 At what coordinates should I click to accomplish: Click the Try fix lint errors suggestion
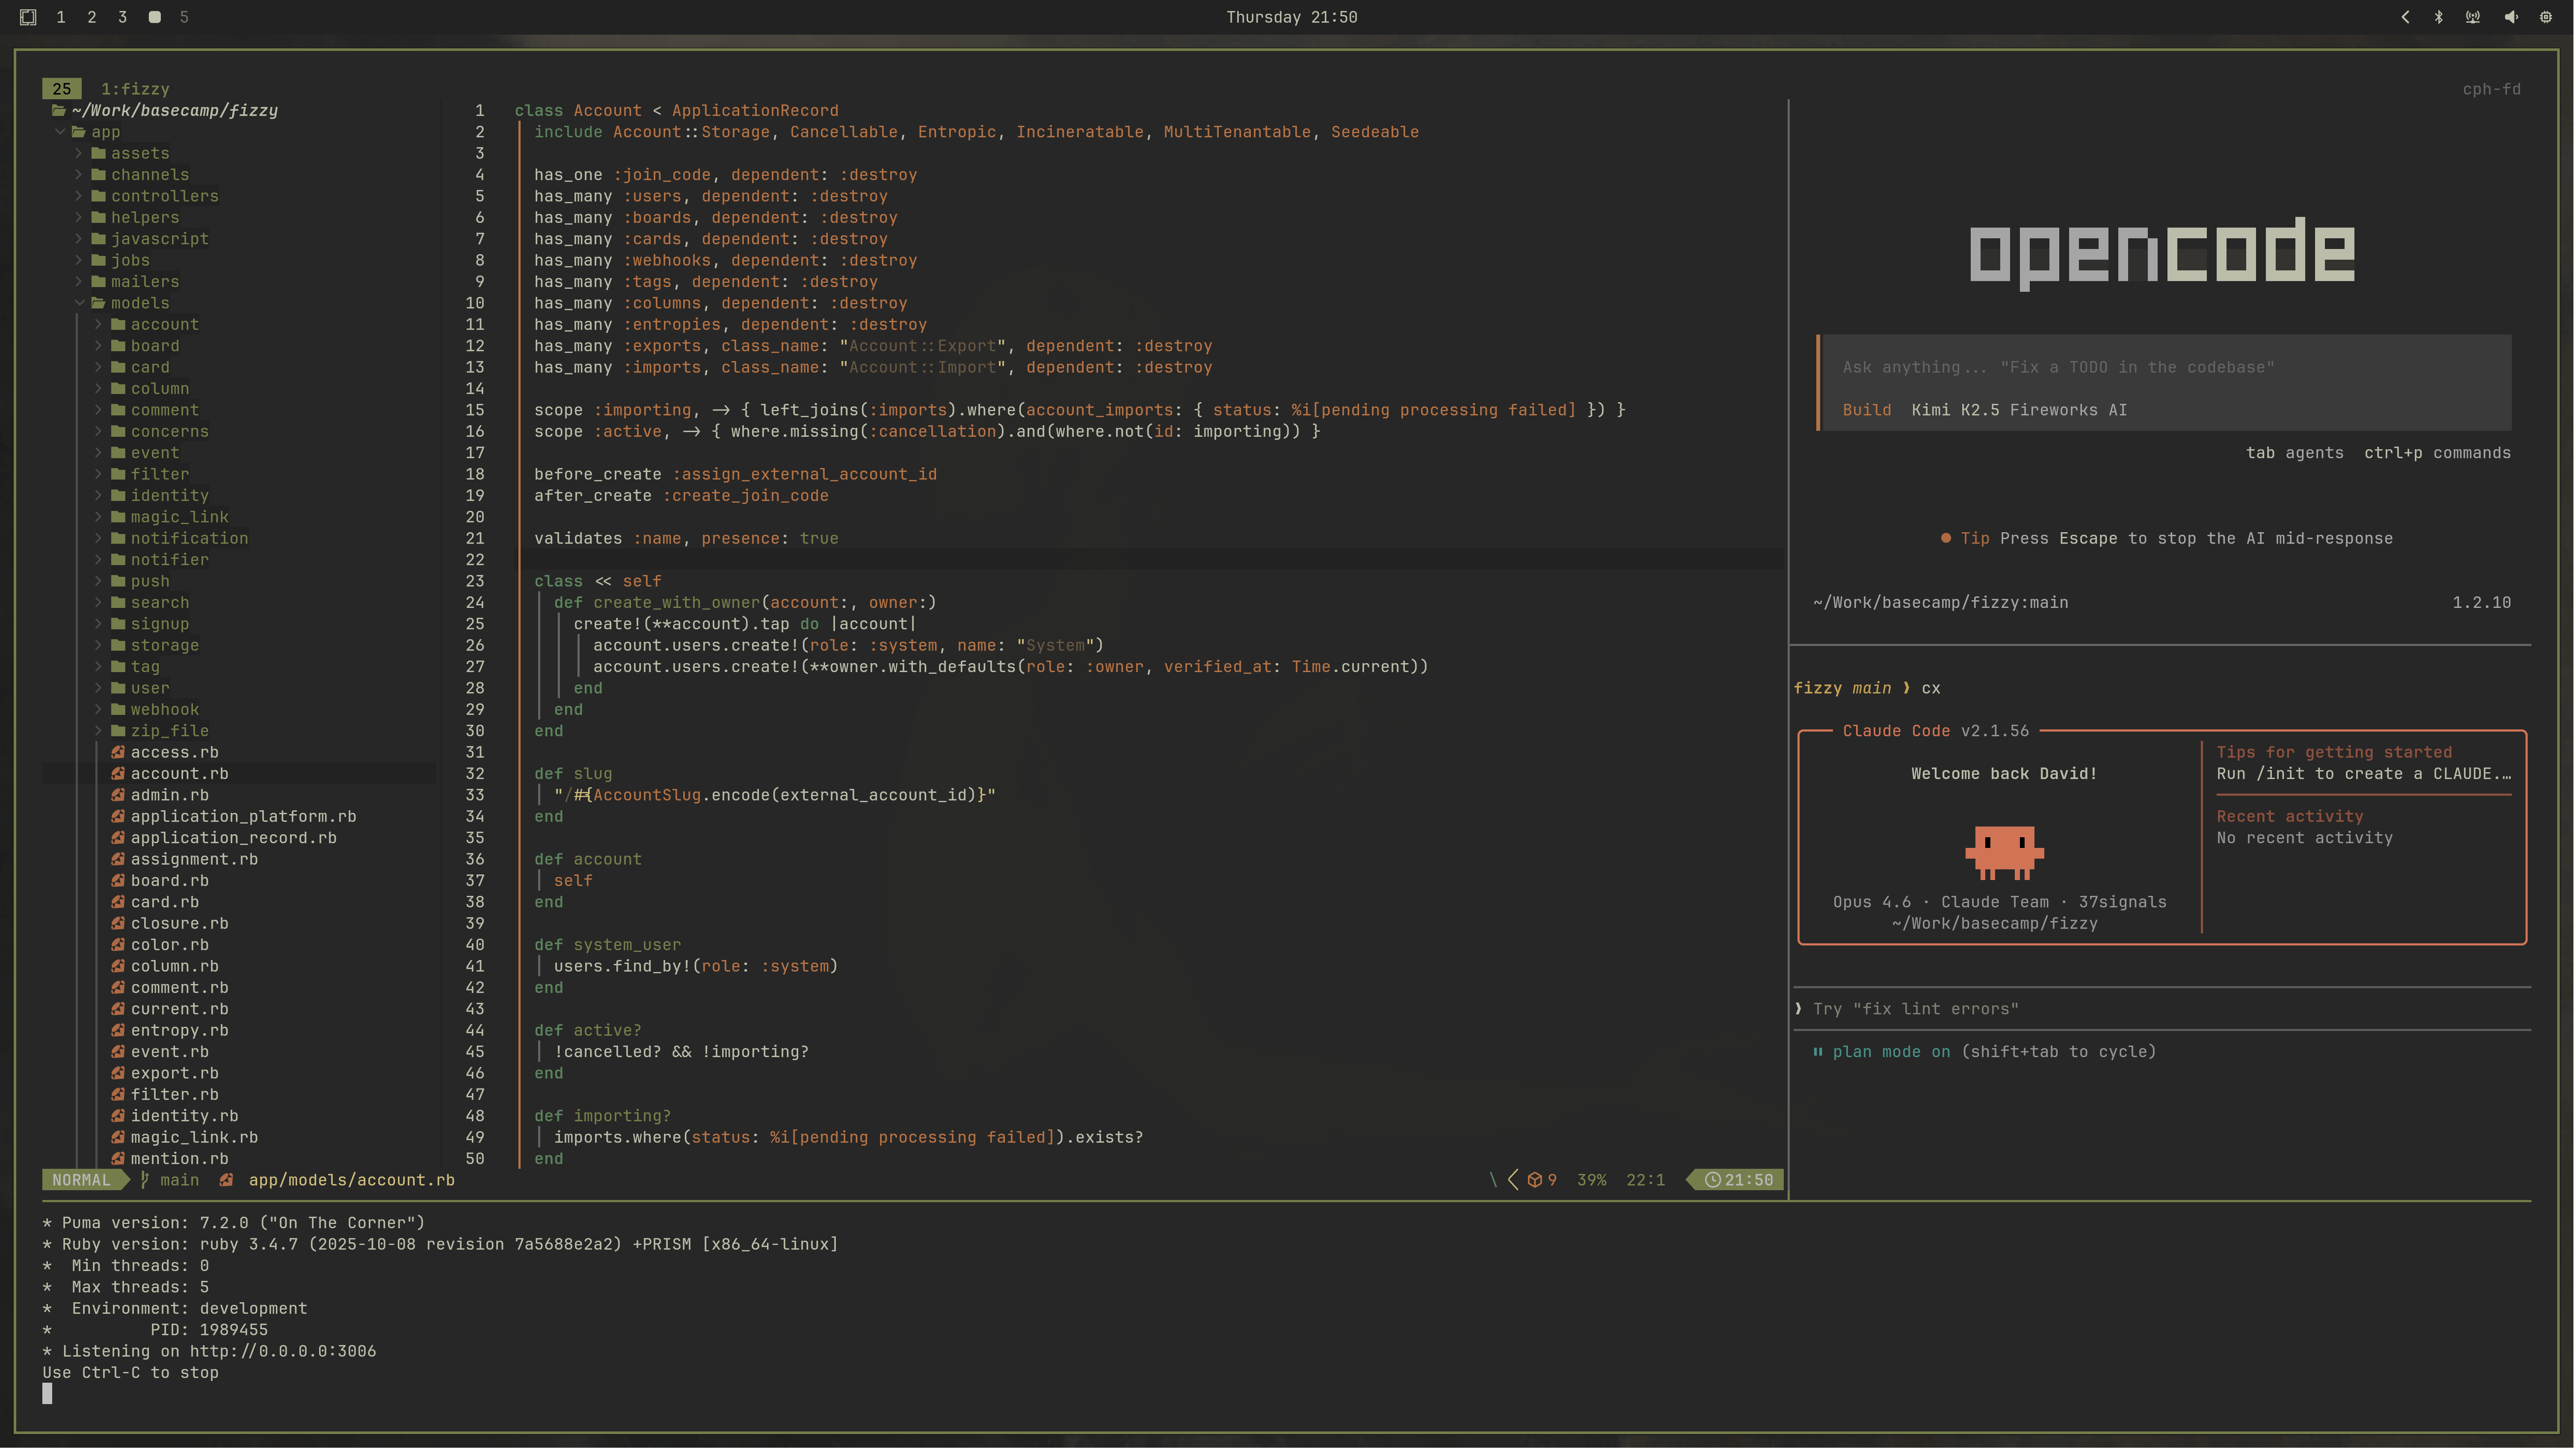[x=1917, y=1008]
